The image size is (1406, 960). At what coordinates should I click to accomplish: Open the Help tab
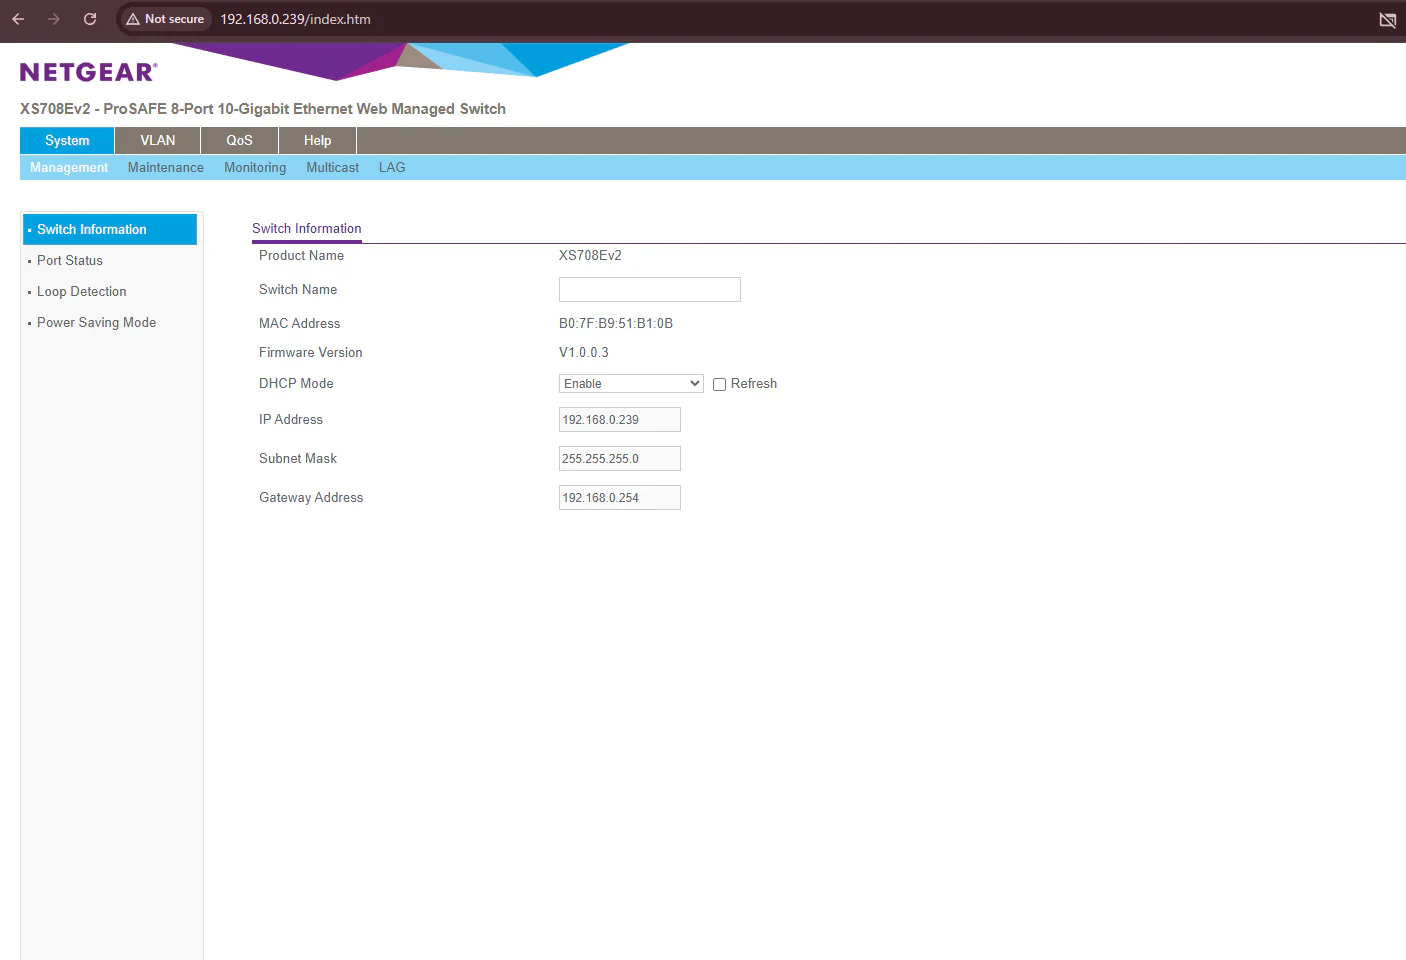317,141
